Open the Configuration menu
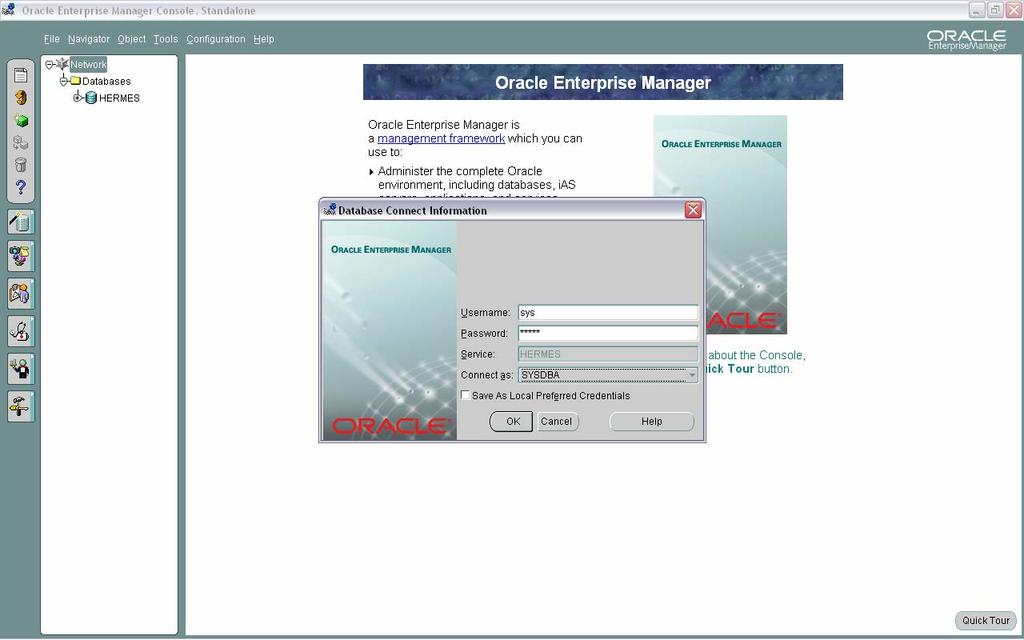This screenshot has height=640, width=1024. tap(216, 39)
